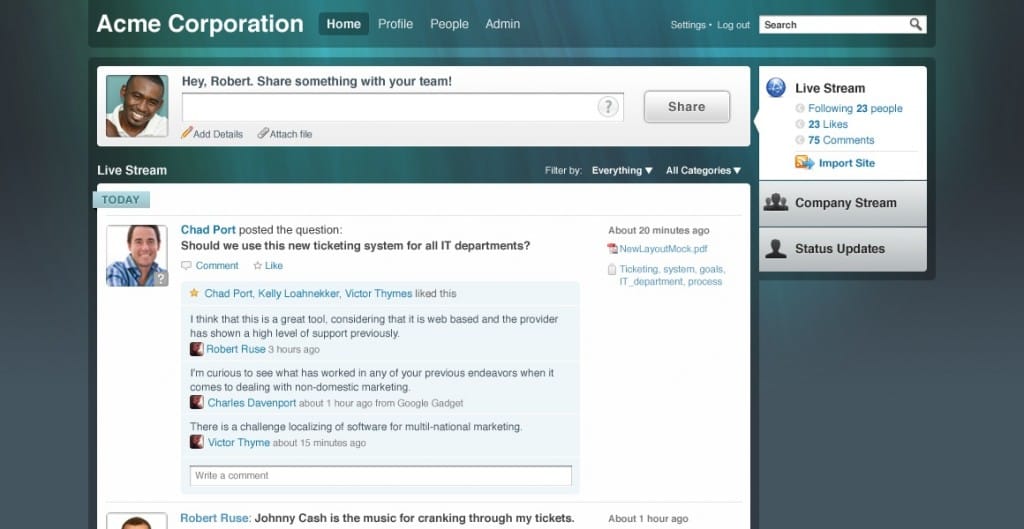Click the Company Stream people icon

tap(776, 202)
